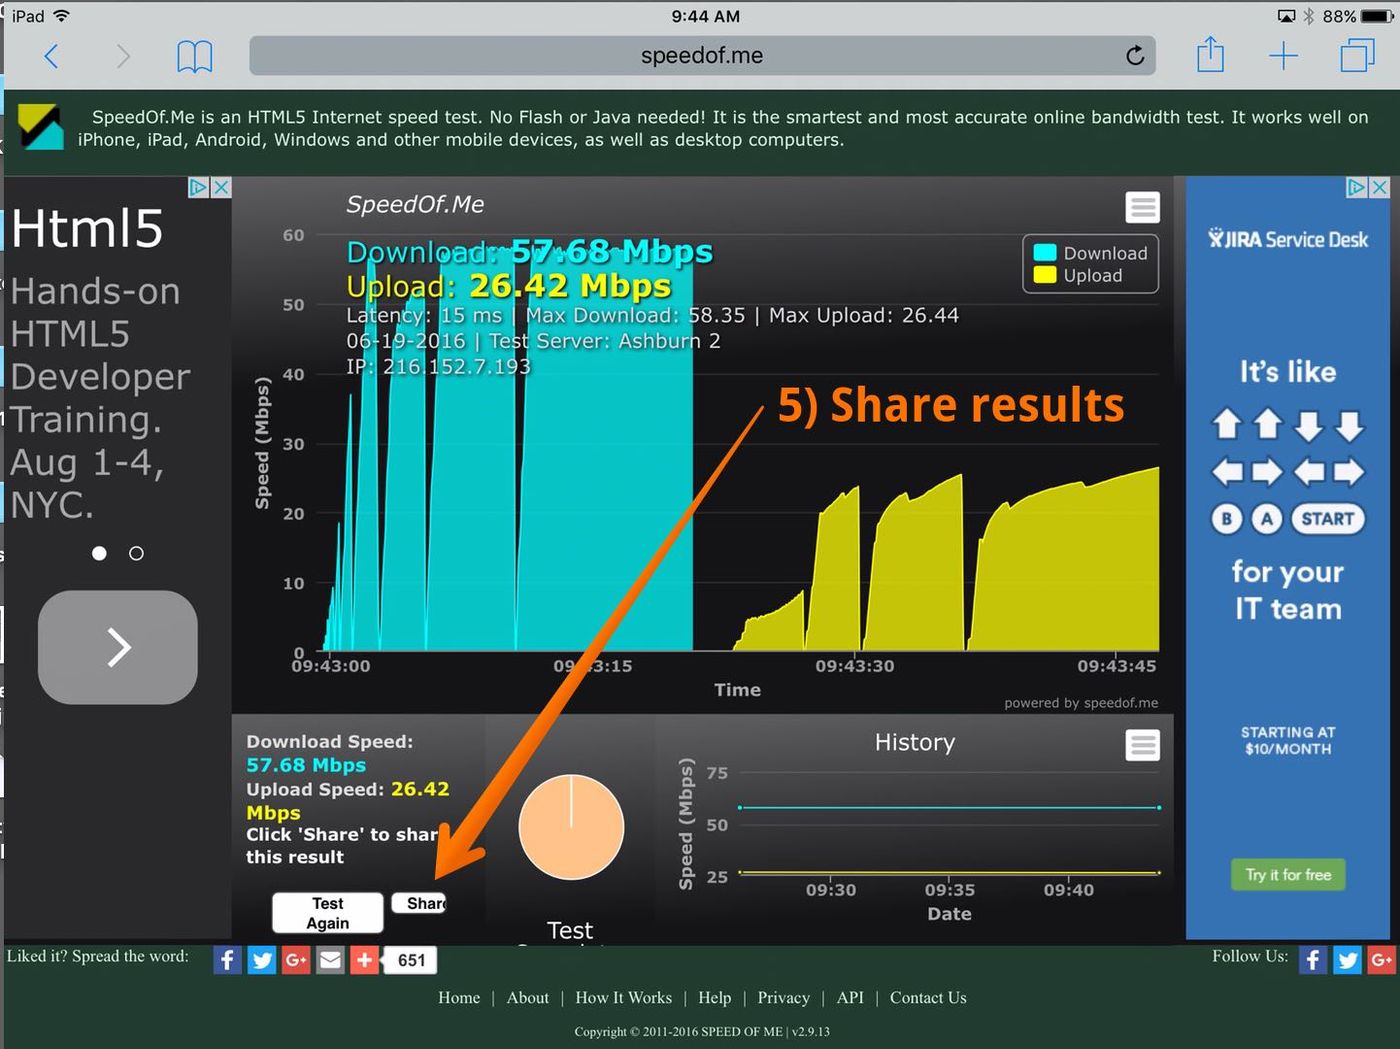The height and width of the screenshot is (1049, 1400).
Task: Click the cyan download line in History
Action: (x=949, y=807)
